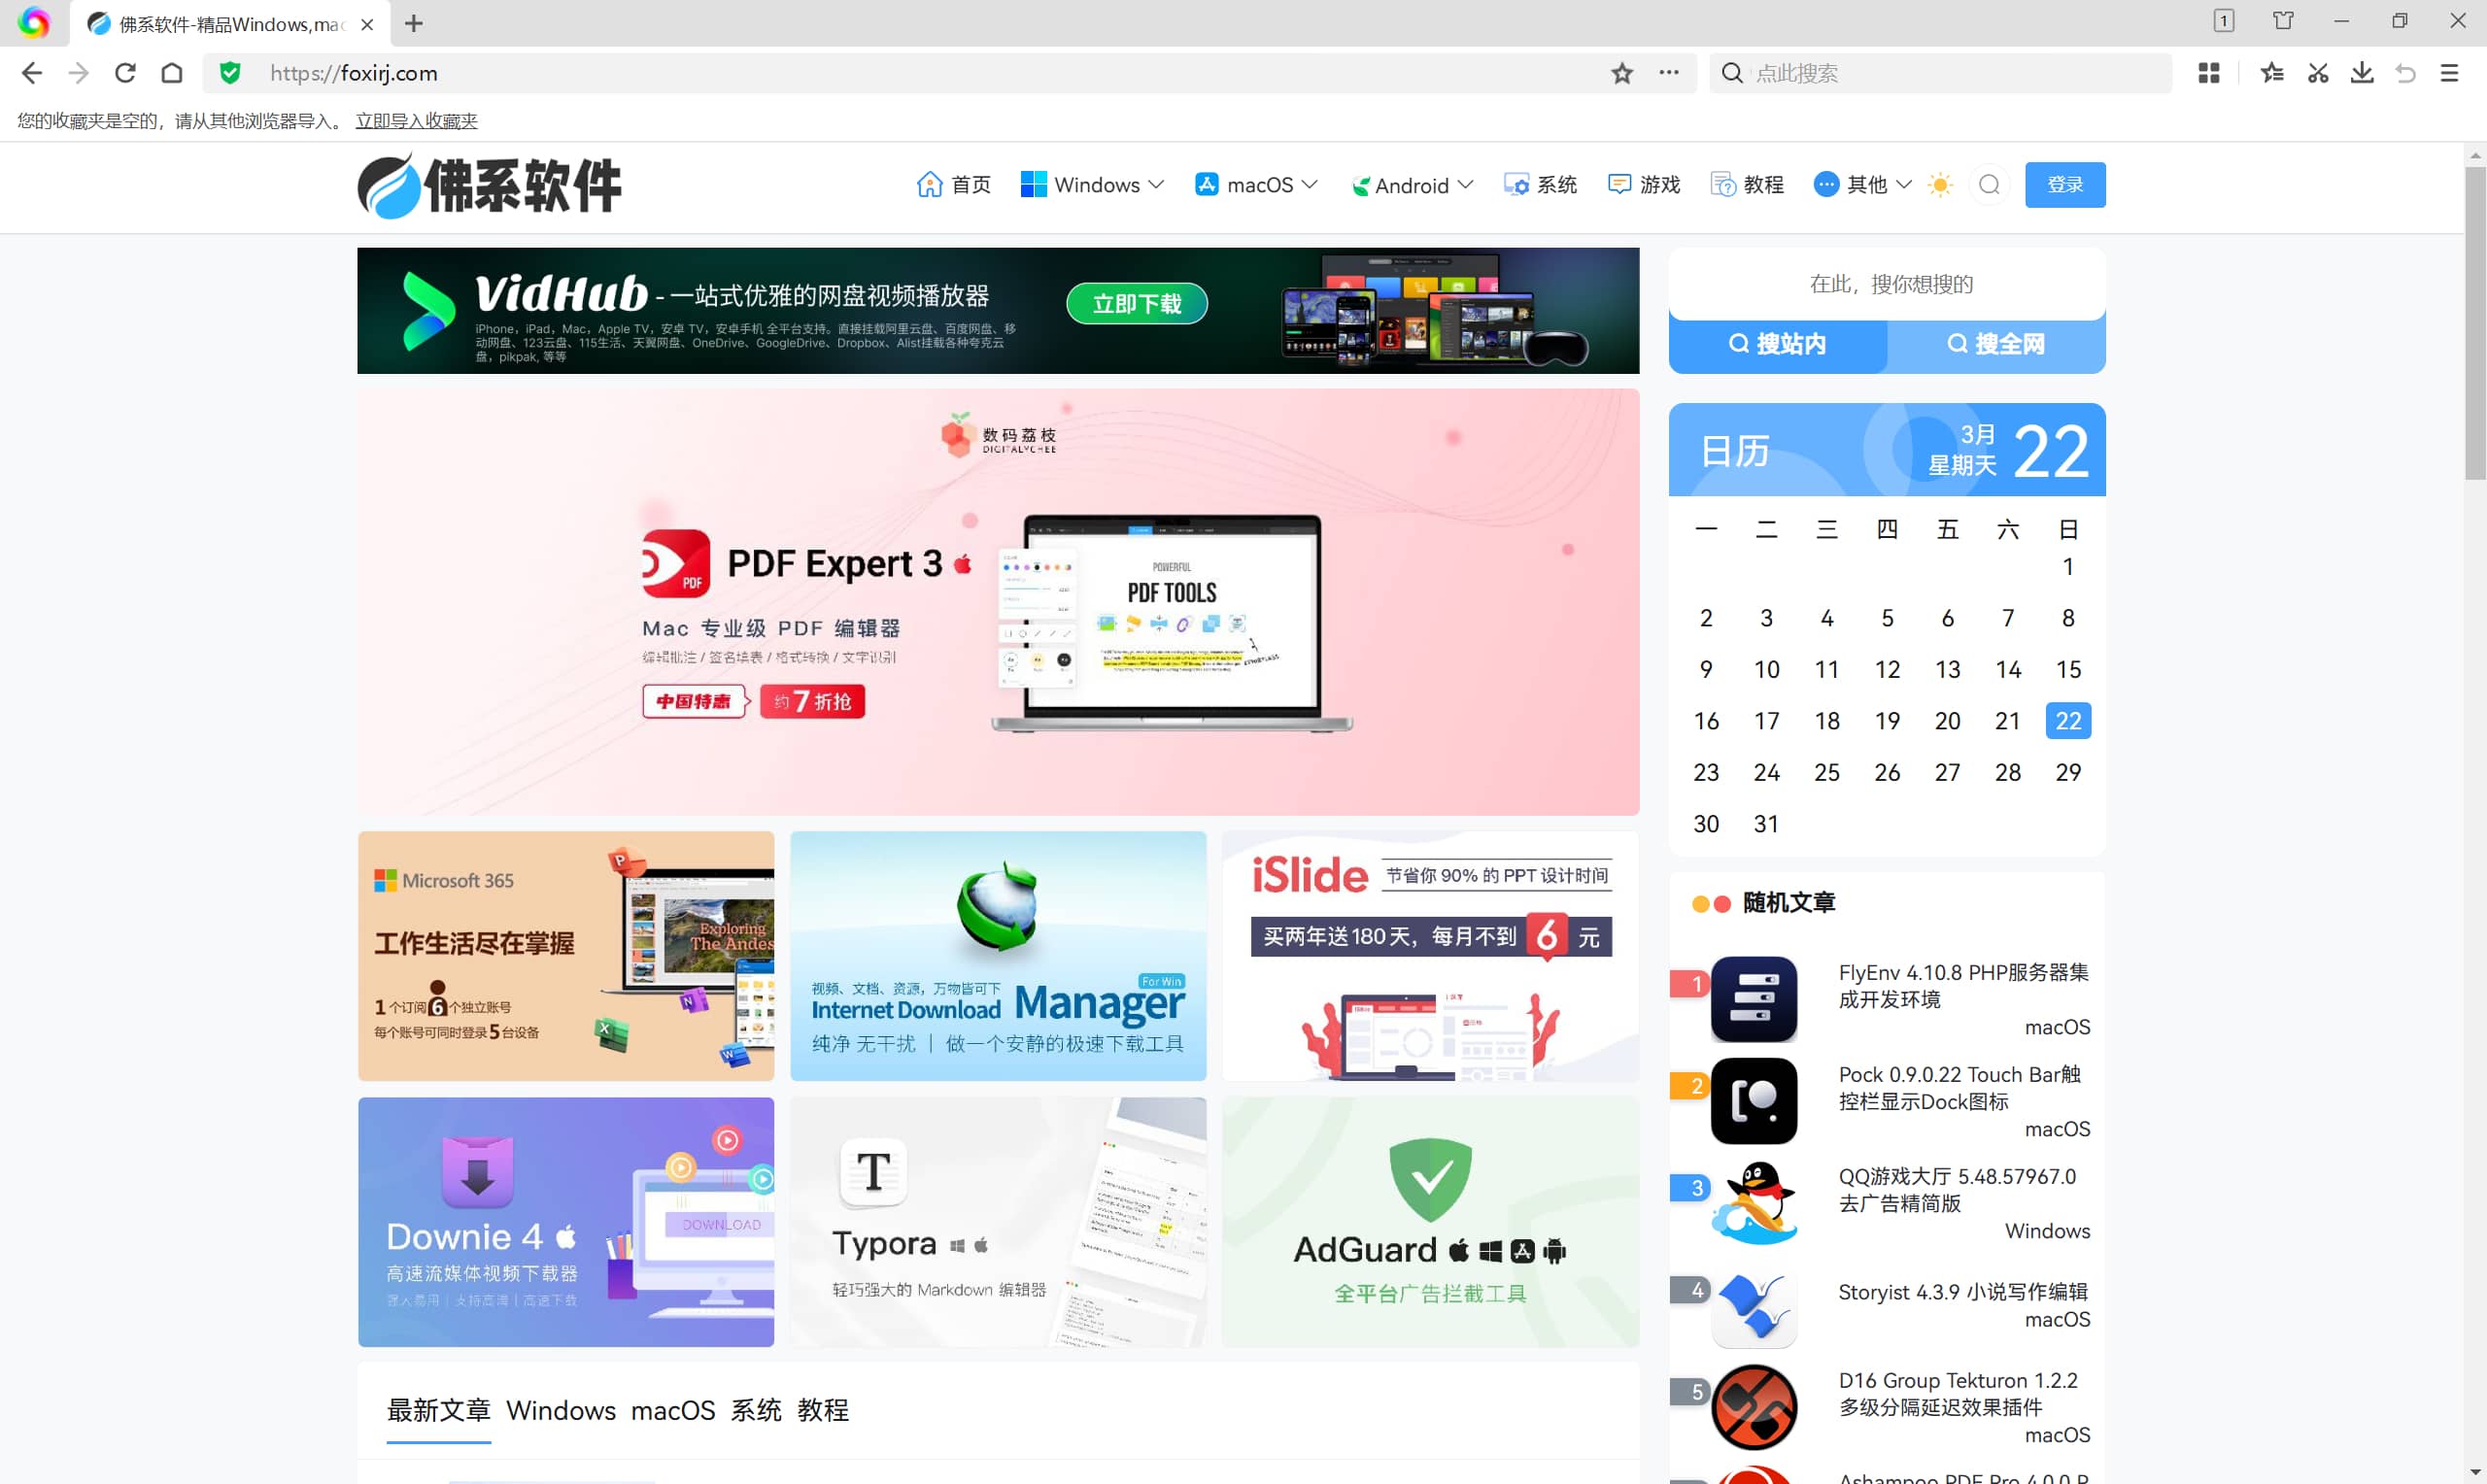Click the undo closed tab icon

click(2406, 73)
